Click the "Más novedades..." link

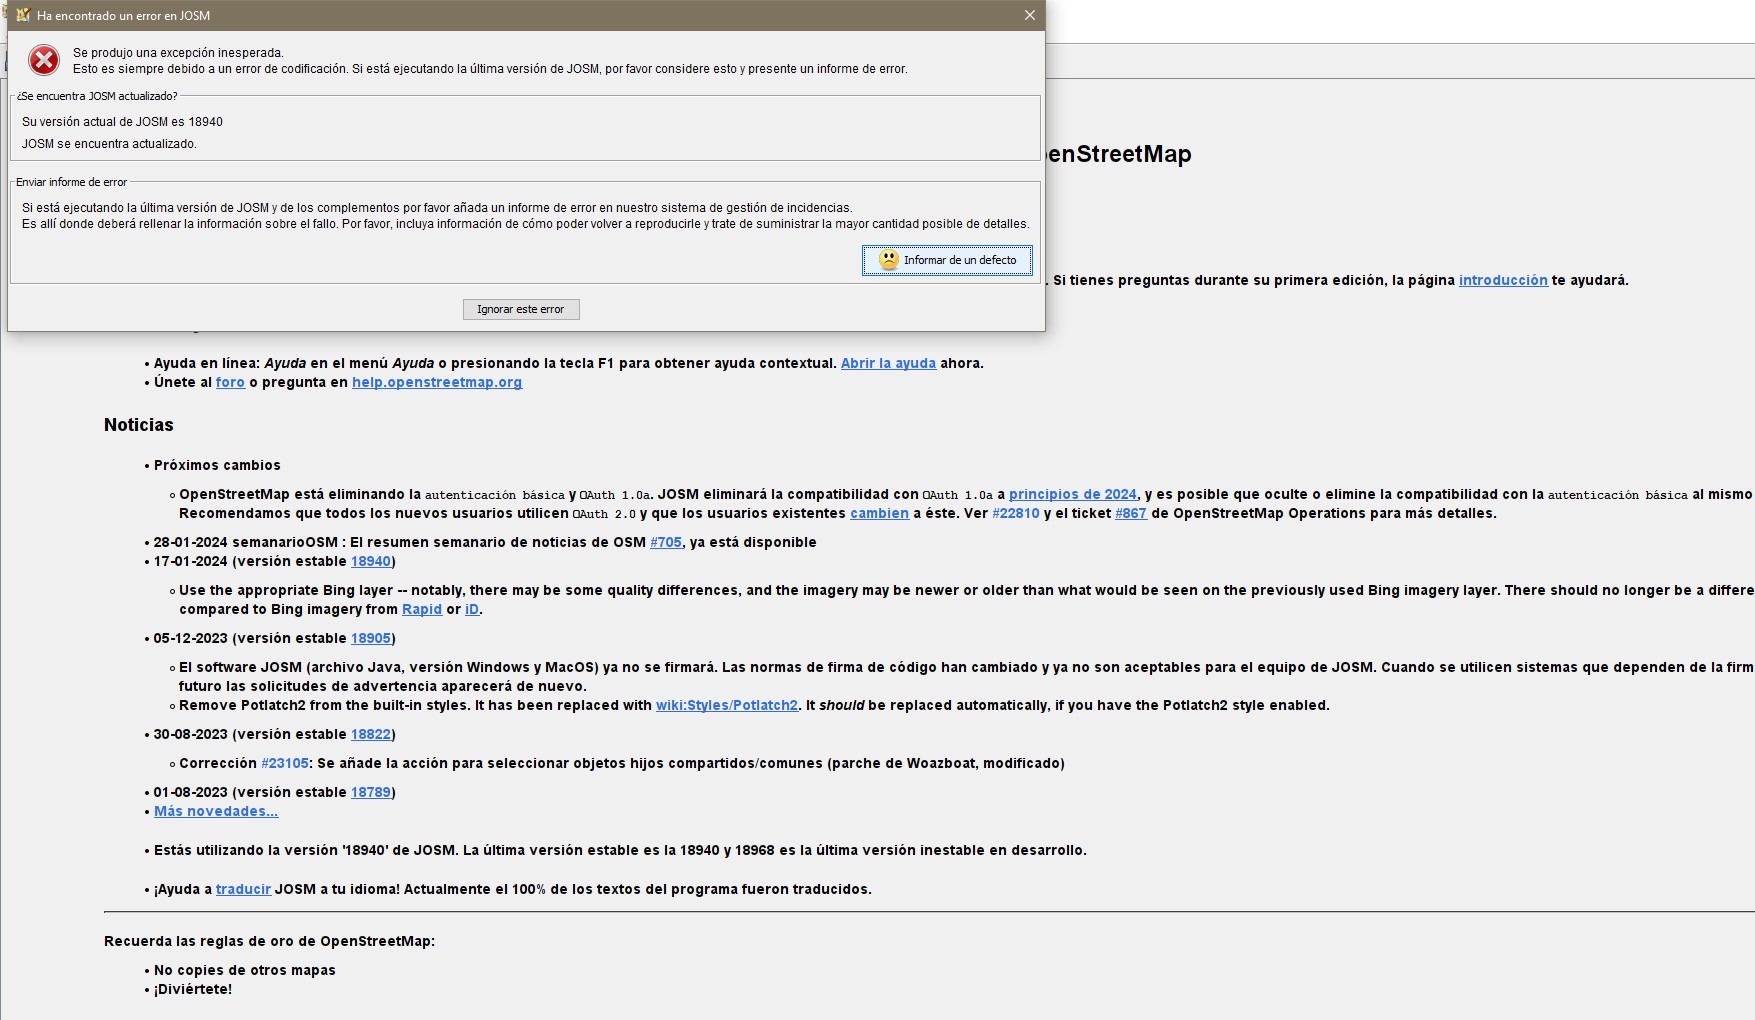[x=216, y=811]
